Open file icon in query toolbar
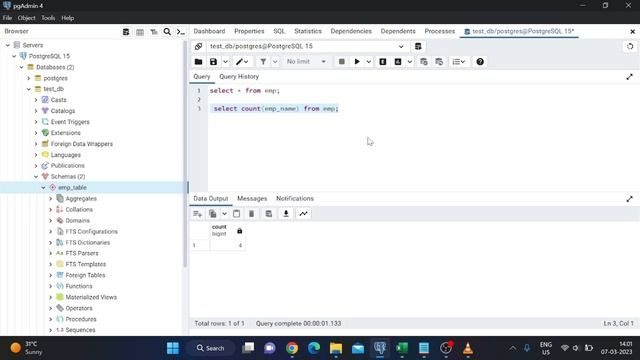 198,62
